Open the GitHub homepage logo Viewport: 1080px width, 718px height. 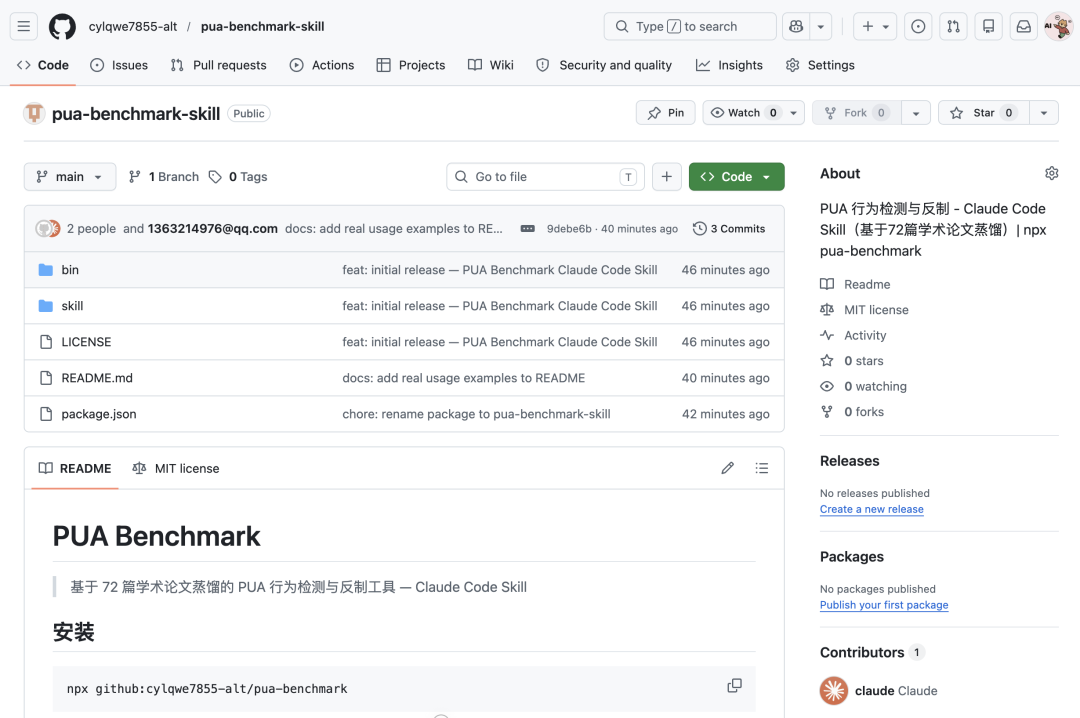(x=62, y=27)
